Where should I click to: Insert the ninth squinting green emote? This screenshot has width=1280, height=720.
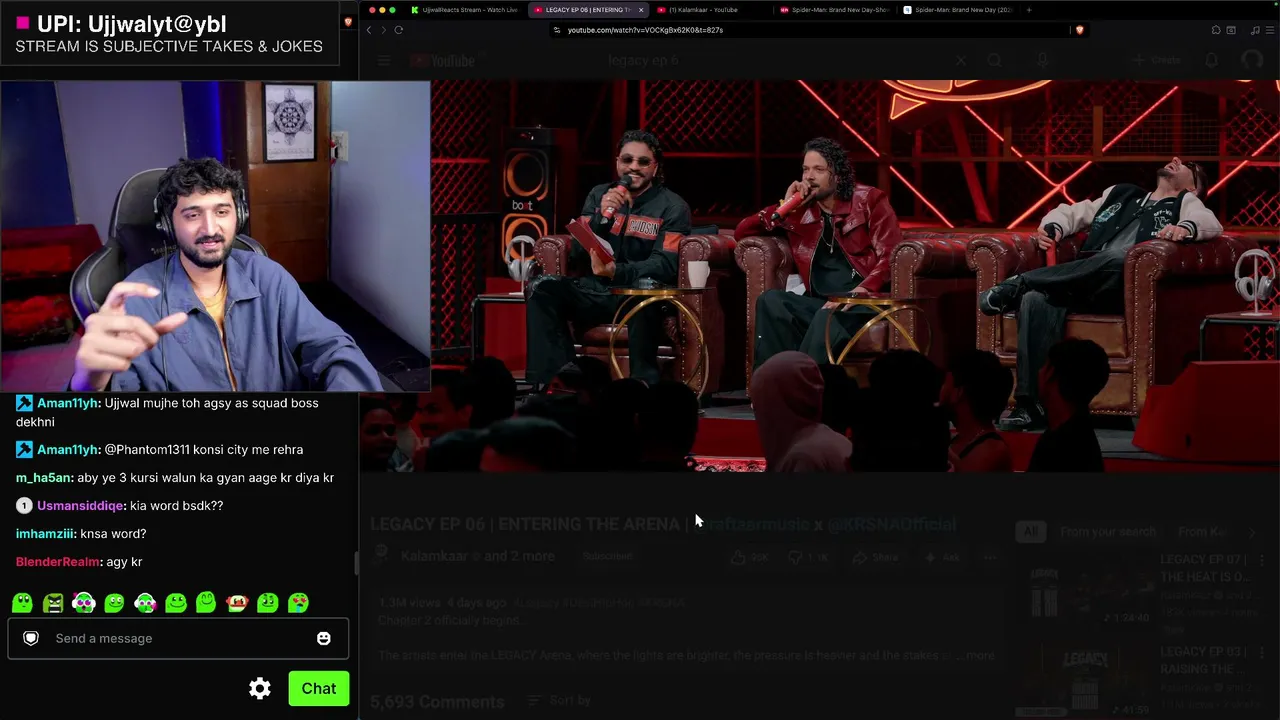coord(267,602)
